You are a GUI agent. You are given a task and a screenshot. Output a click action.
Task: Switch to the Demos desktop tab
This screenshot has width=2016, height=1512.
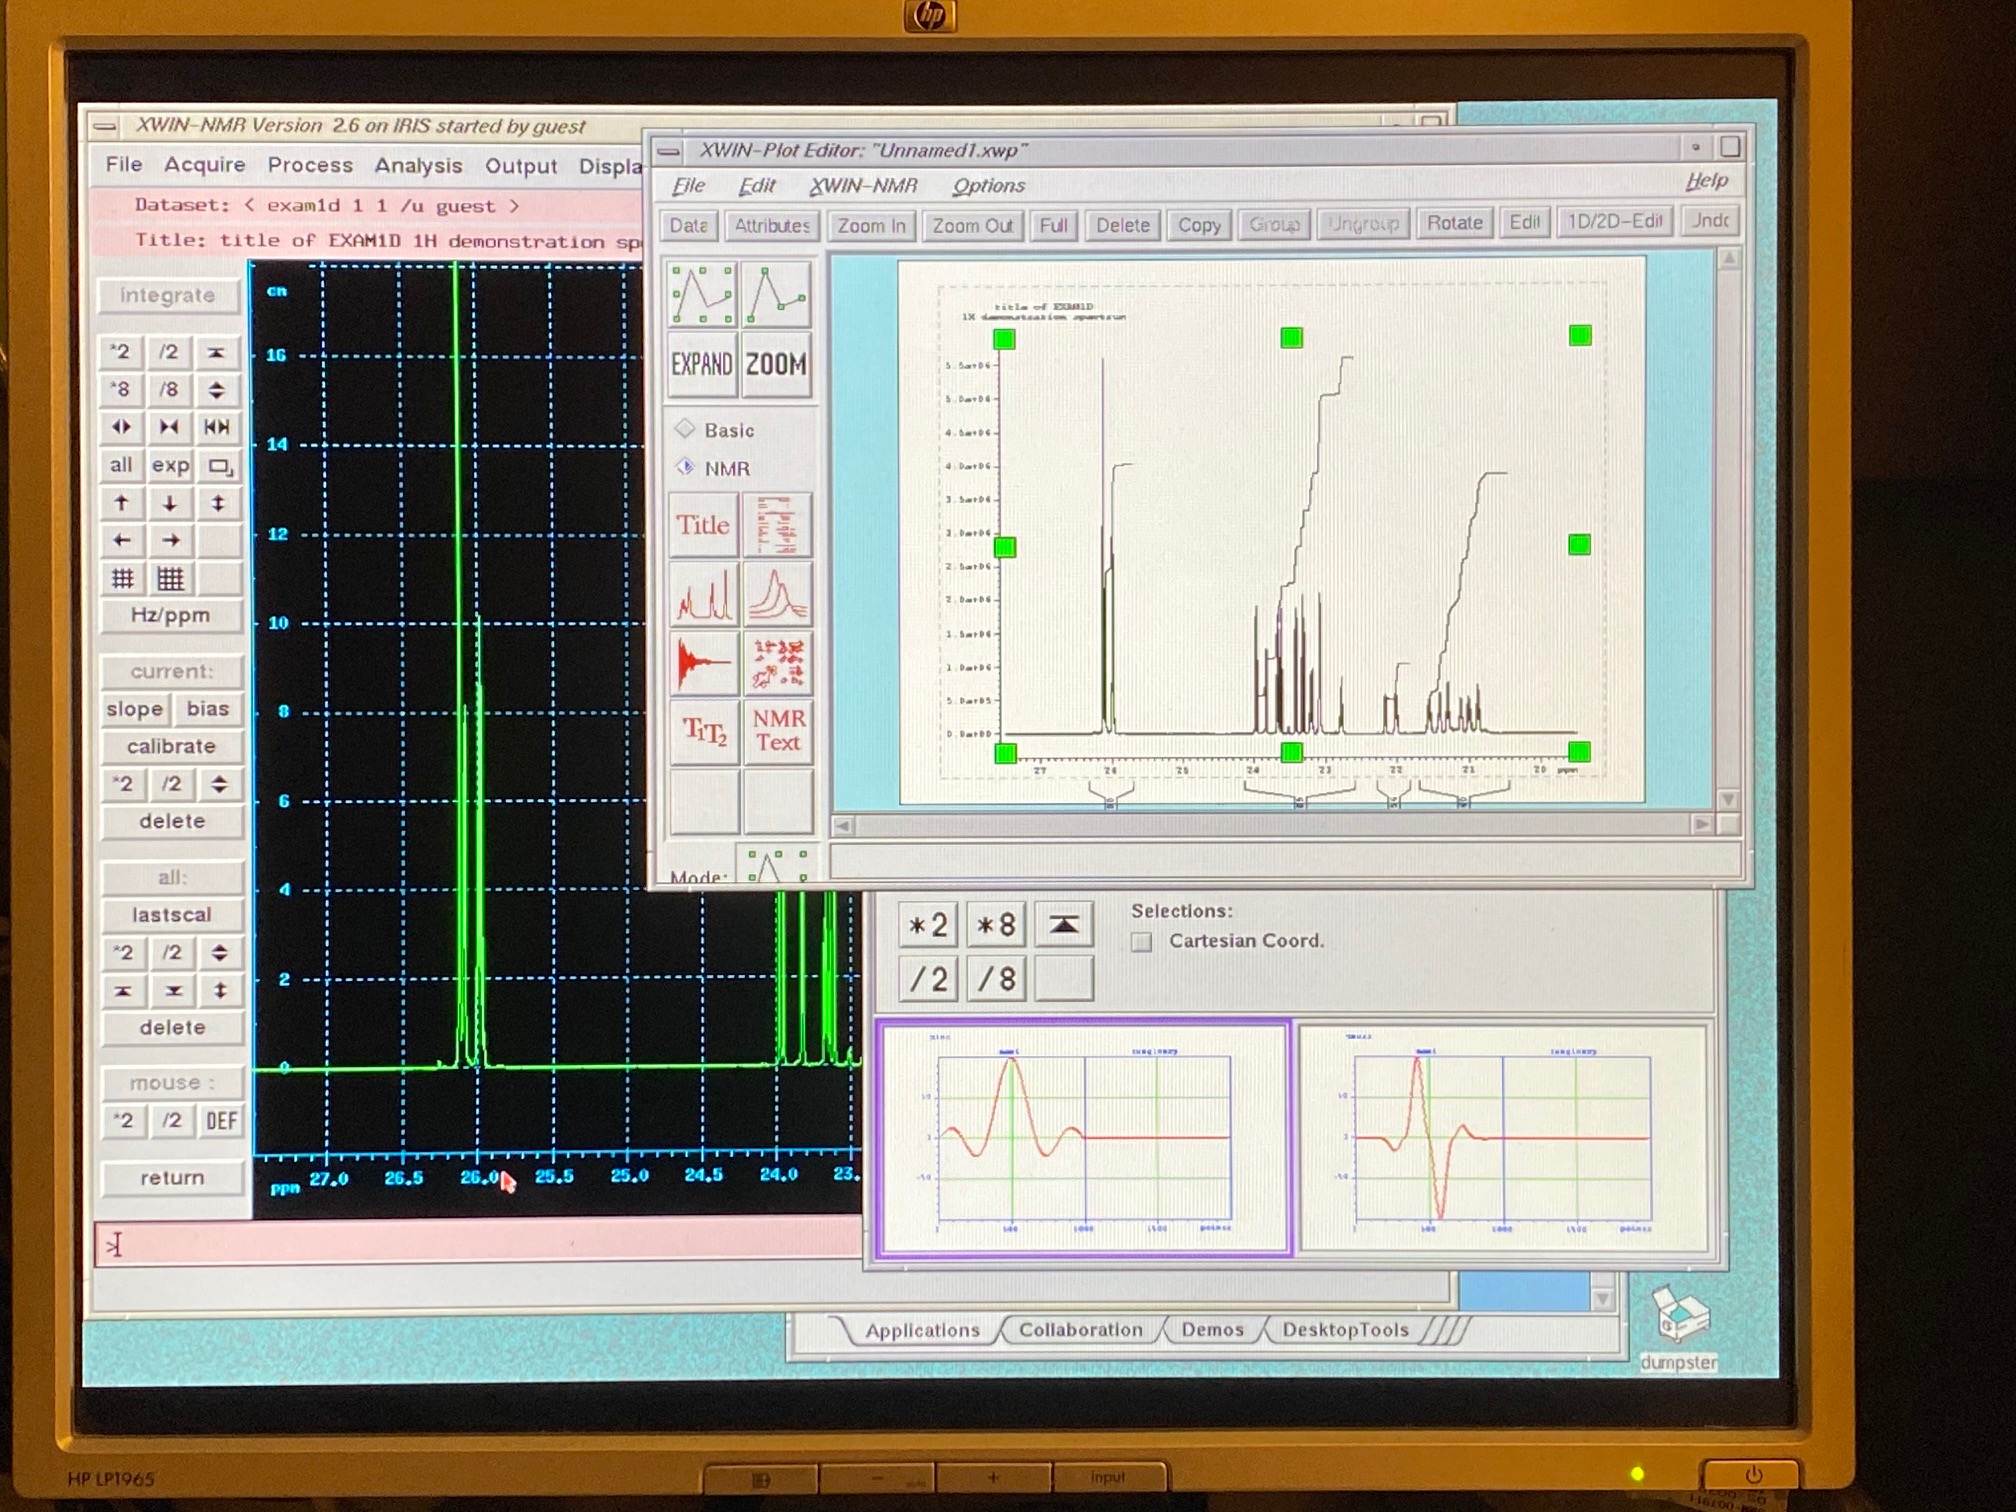[x=1212, y=1330]
